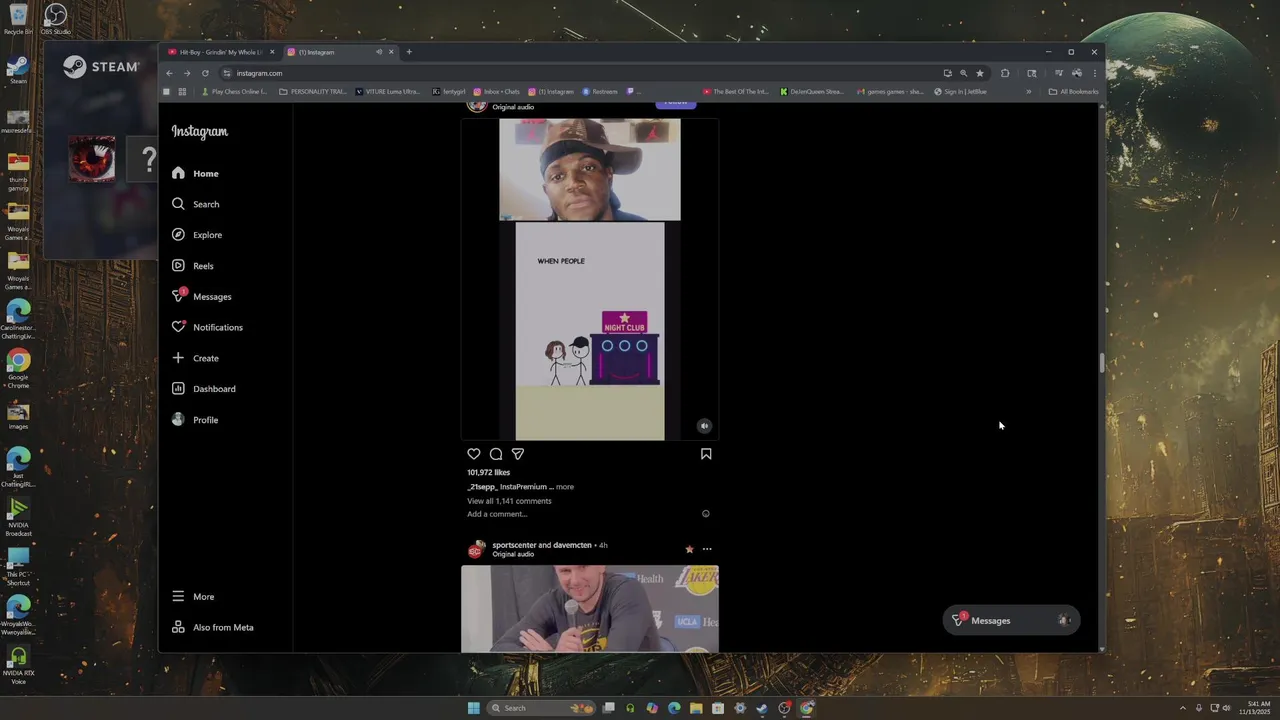Open the Play Chess Online bookmark
This screenshot has height=720, width=1280.
234,92
